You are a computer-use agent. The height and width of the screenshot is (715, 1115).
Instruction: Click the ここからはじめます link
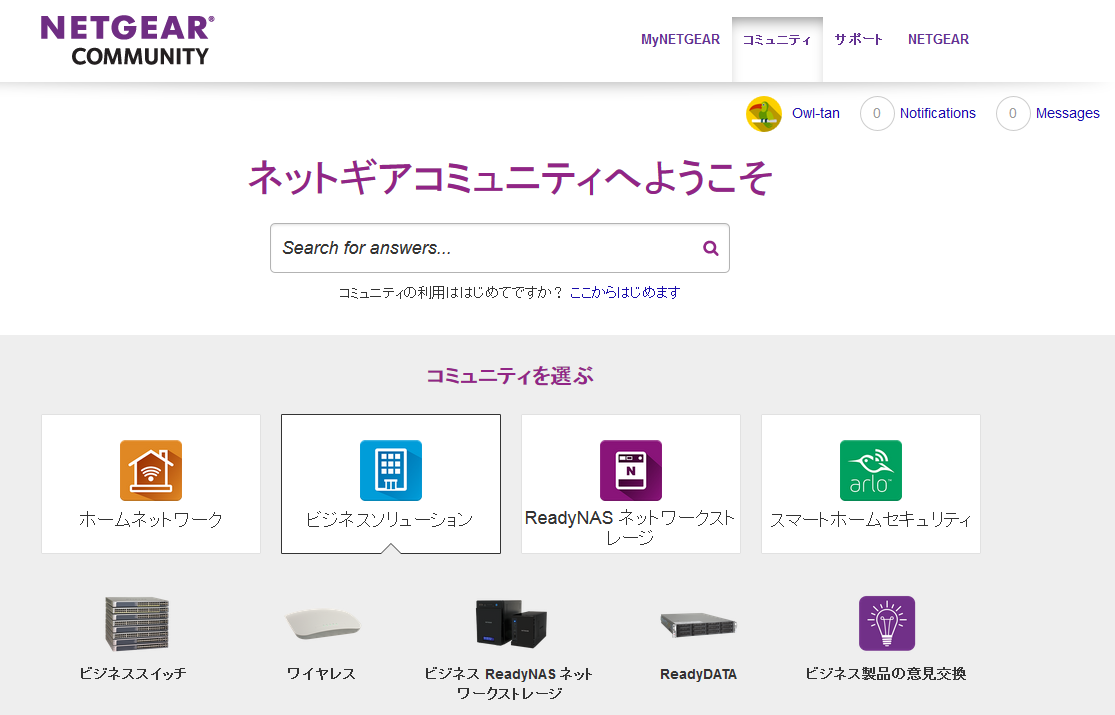pos(625,292)
